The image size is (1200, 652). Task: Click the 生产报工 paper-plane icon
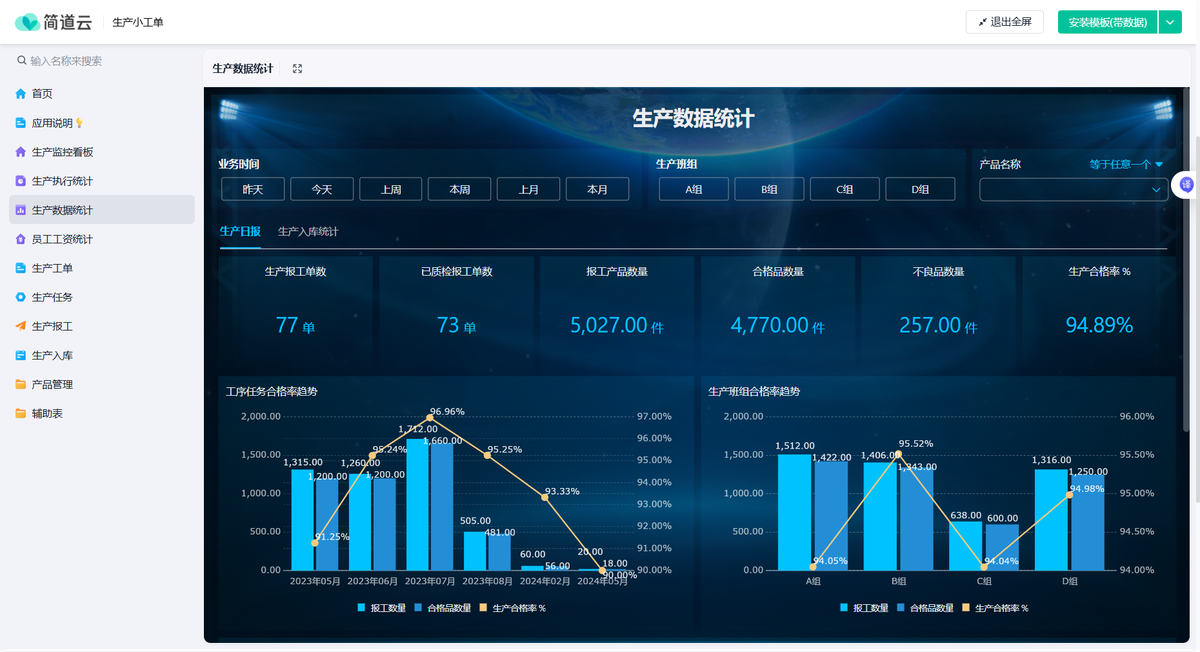[21, 326]
